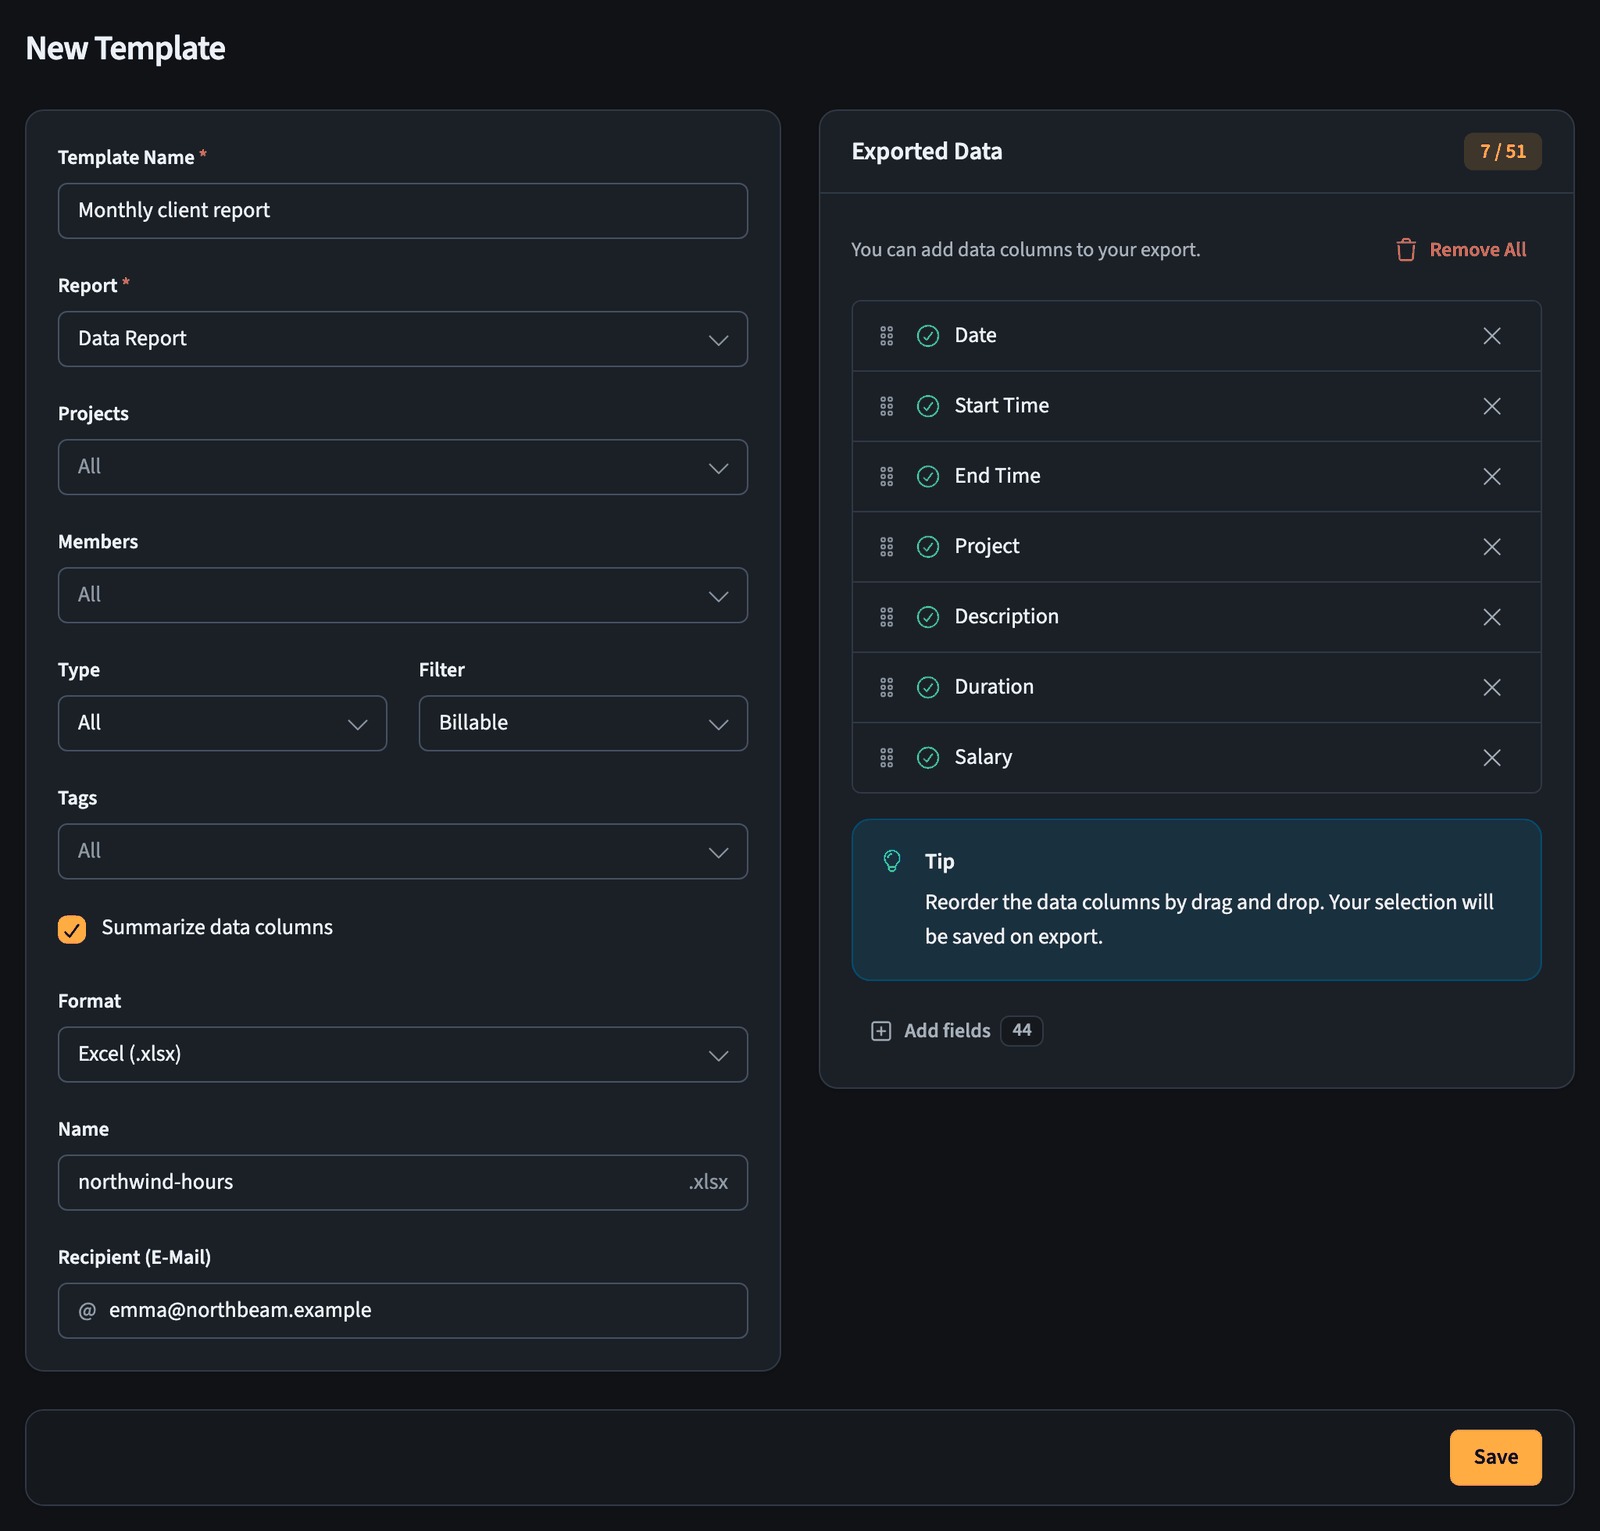Click the Save button

coord(1495,1457)
